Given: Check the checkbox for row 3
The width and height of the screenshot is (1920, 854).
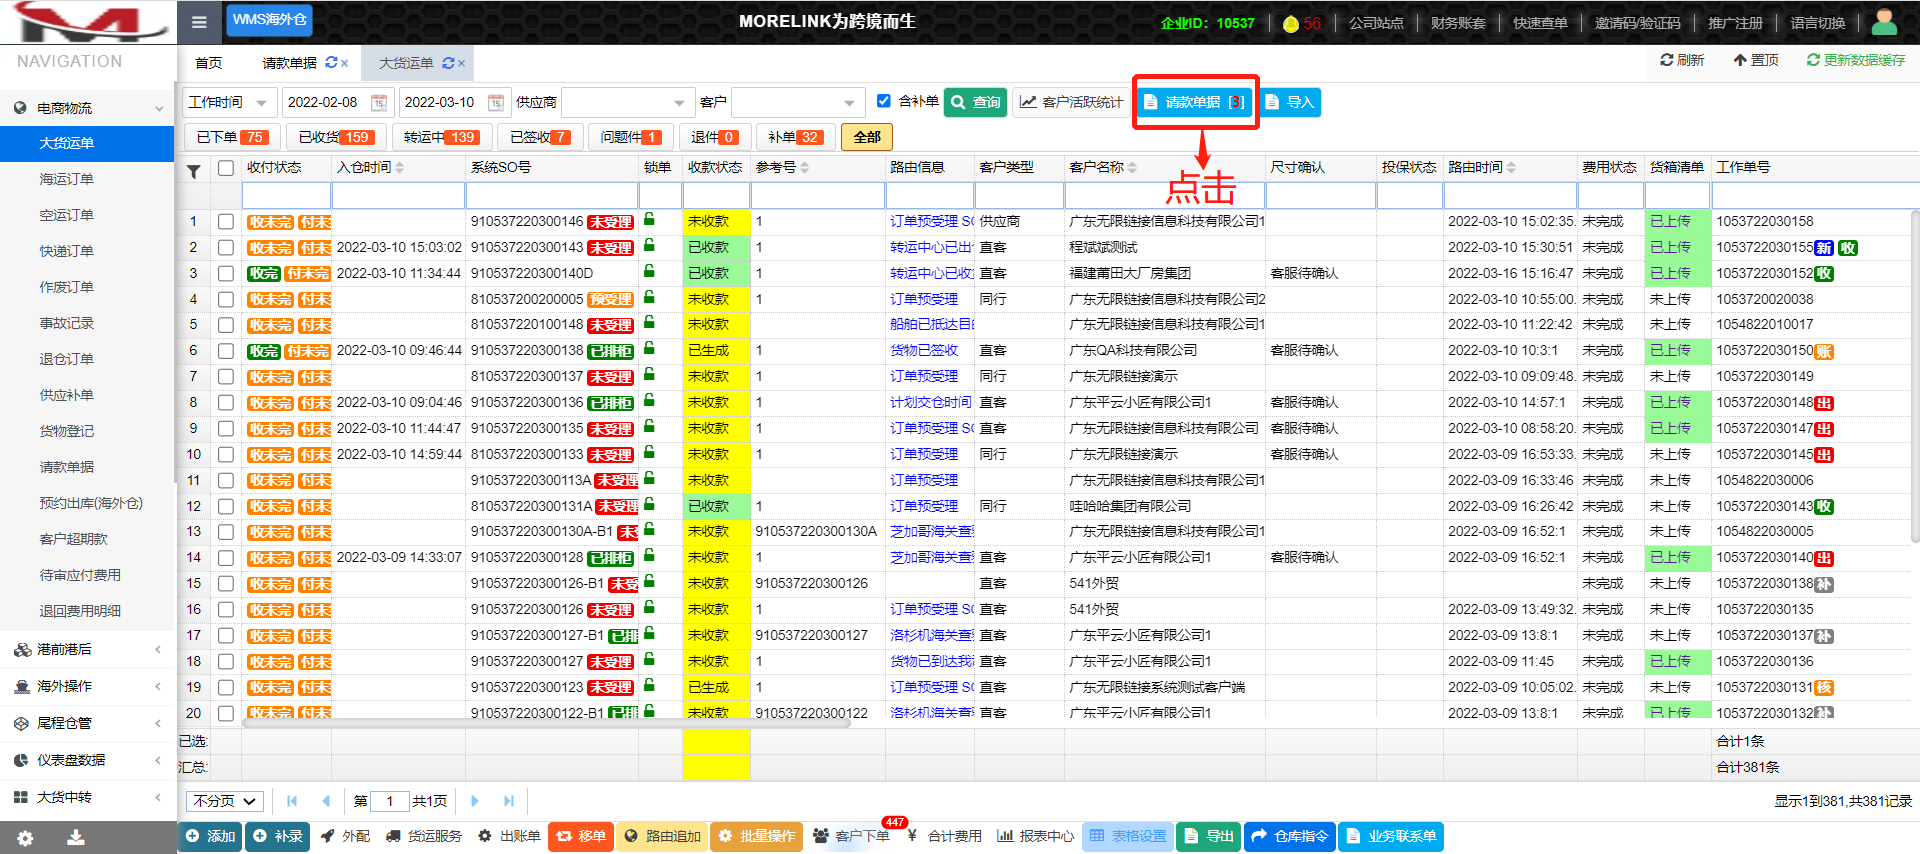Looking at the screenshot, I should (226, 273).
